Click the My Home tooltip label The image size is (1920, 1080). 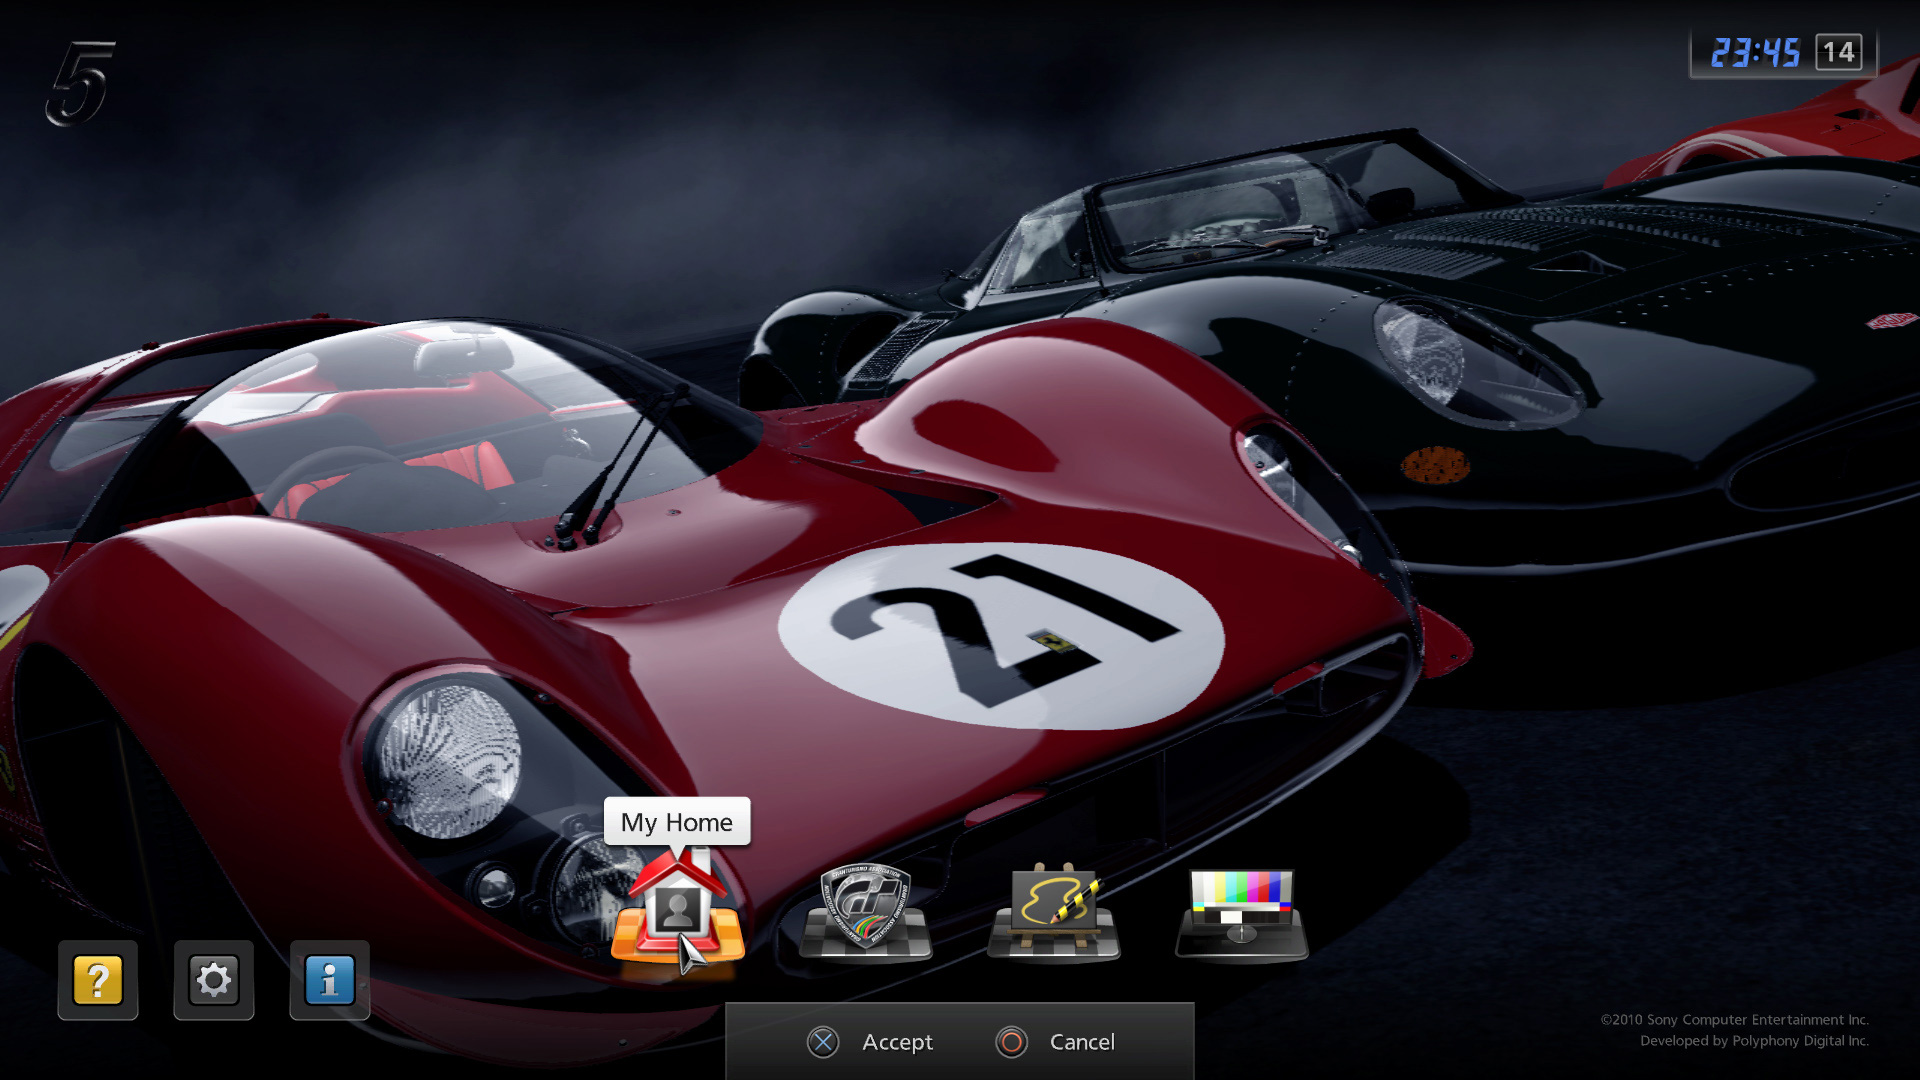point(677,822)
